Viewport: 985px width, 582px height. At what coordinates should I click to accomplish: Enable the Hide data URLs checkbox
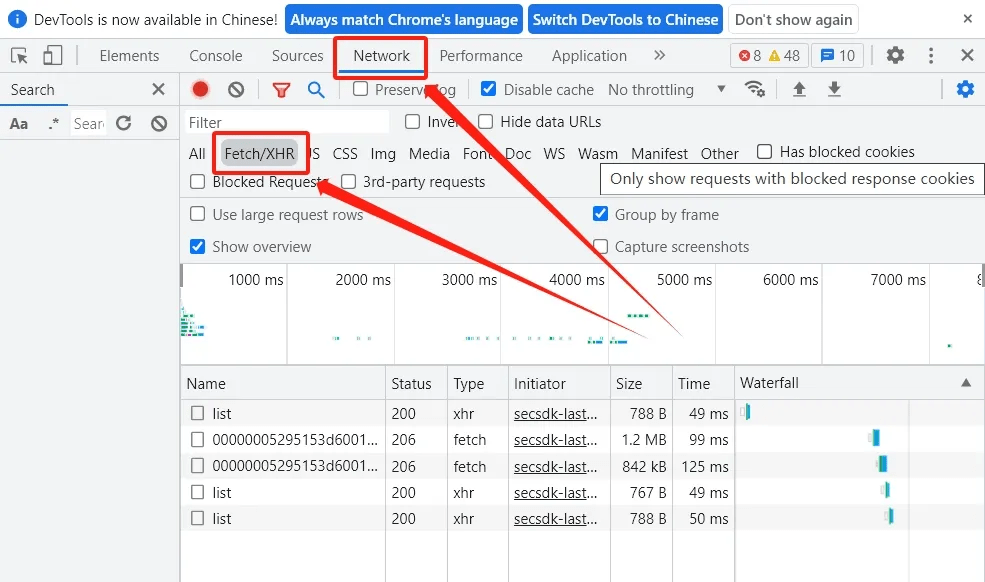tap(486, 122)
